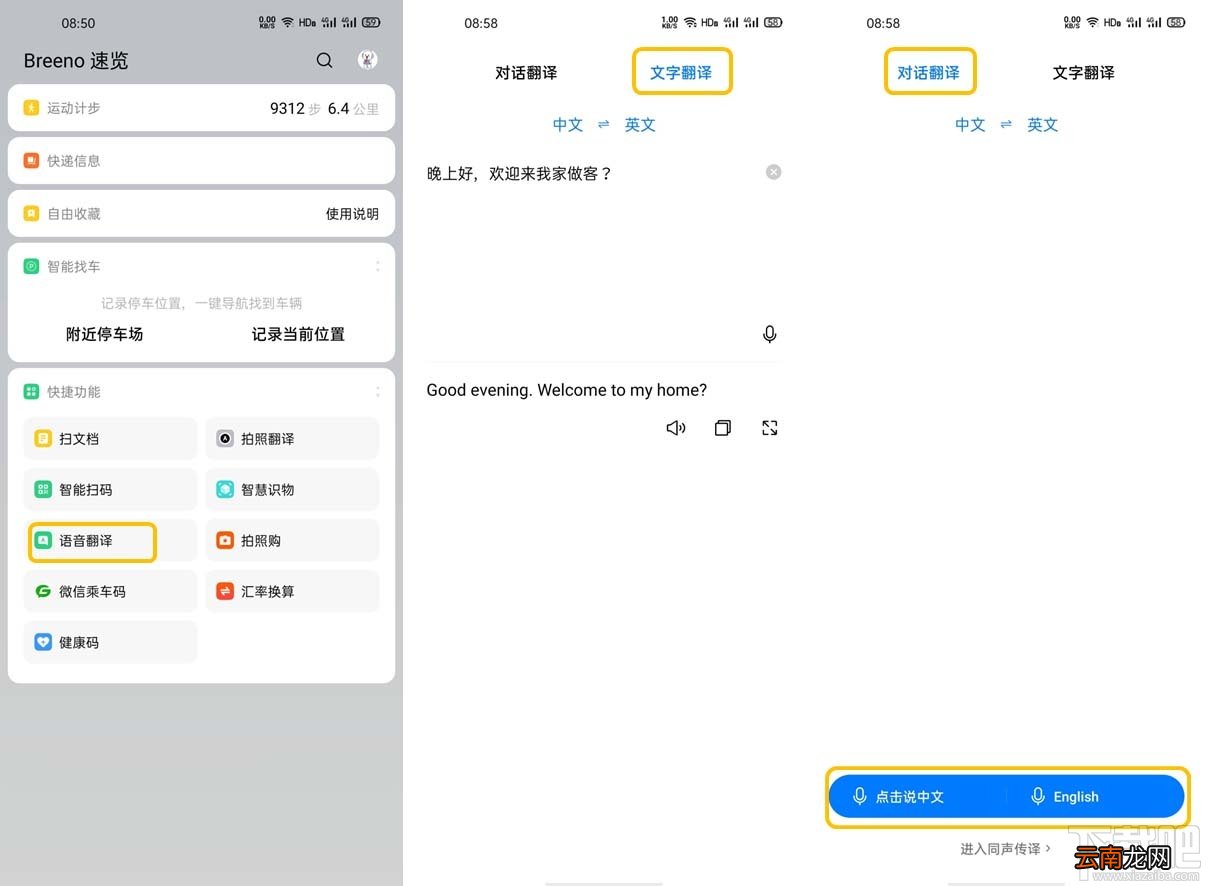Open 使用说明 link in 自由收藏

(x=352, y=214)
